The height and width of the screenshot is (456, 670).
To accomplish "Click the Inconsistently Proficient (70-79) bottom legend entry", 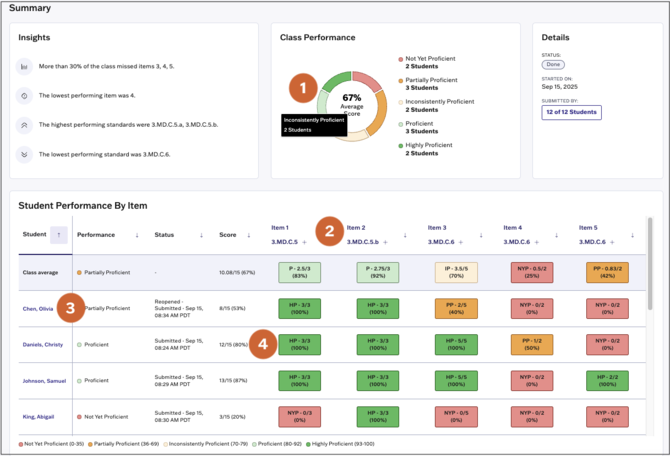I will (x=206, y=444).
